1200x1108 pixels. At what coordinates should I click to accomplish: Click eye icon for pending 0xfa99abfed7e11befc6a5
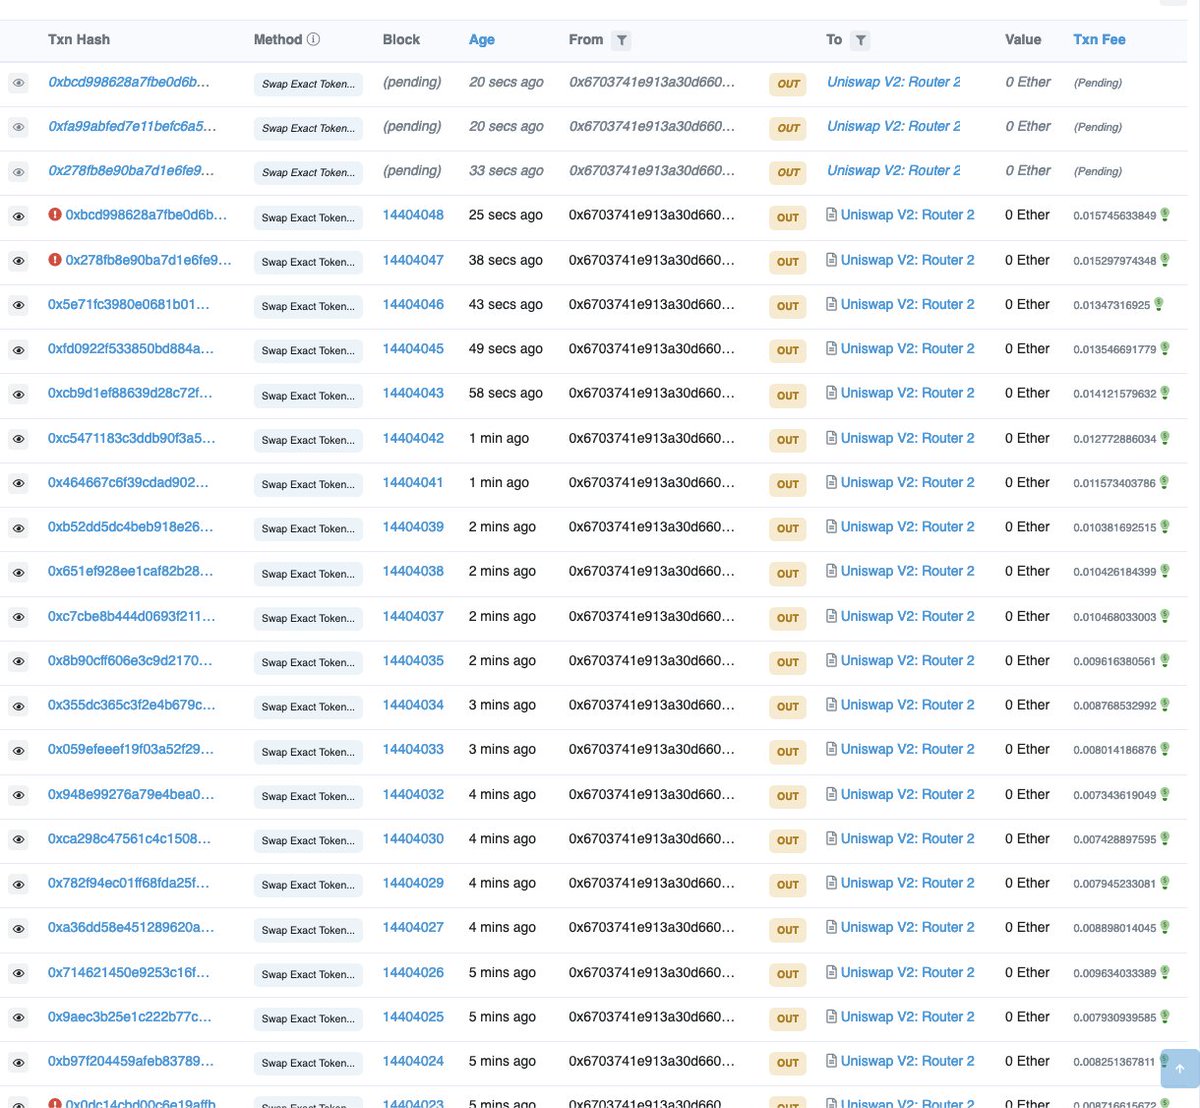18,128
